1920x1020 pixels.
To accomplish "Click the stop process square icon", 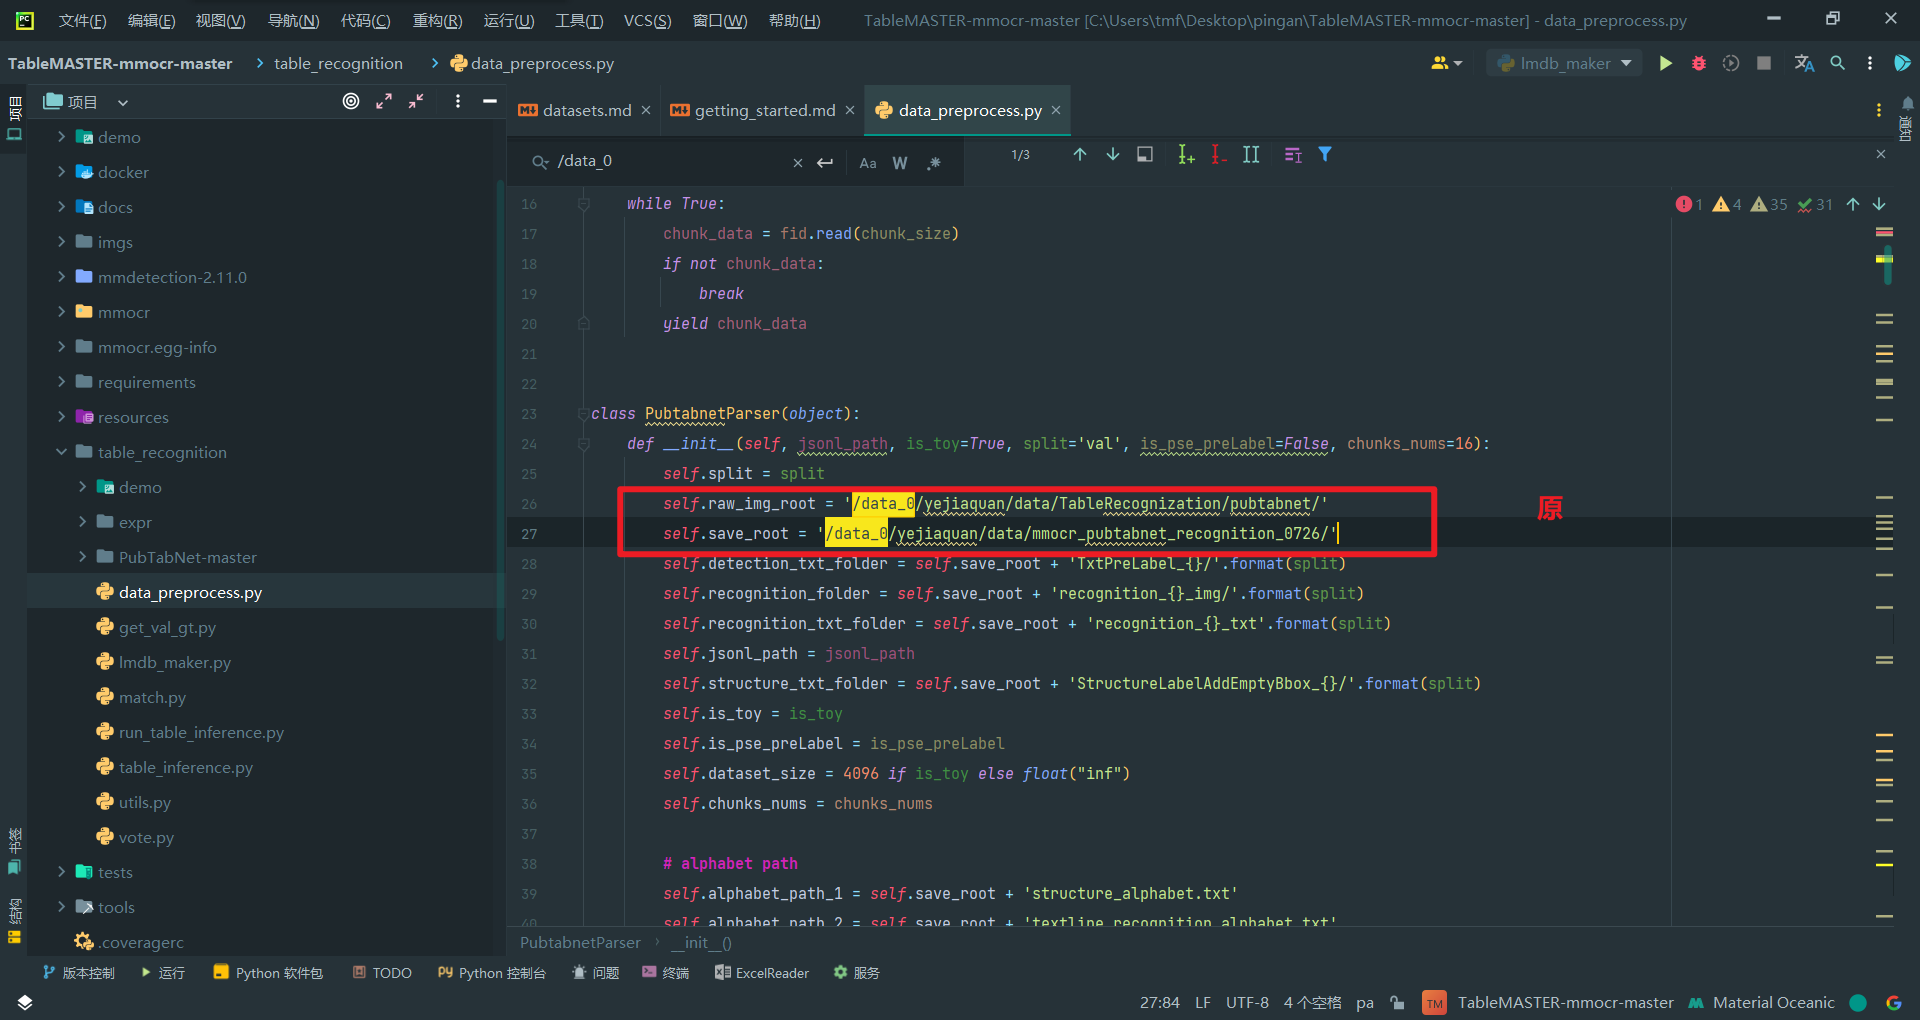I will tap(1764, 63).
